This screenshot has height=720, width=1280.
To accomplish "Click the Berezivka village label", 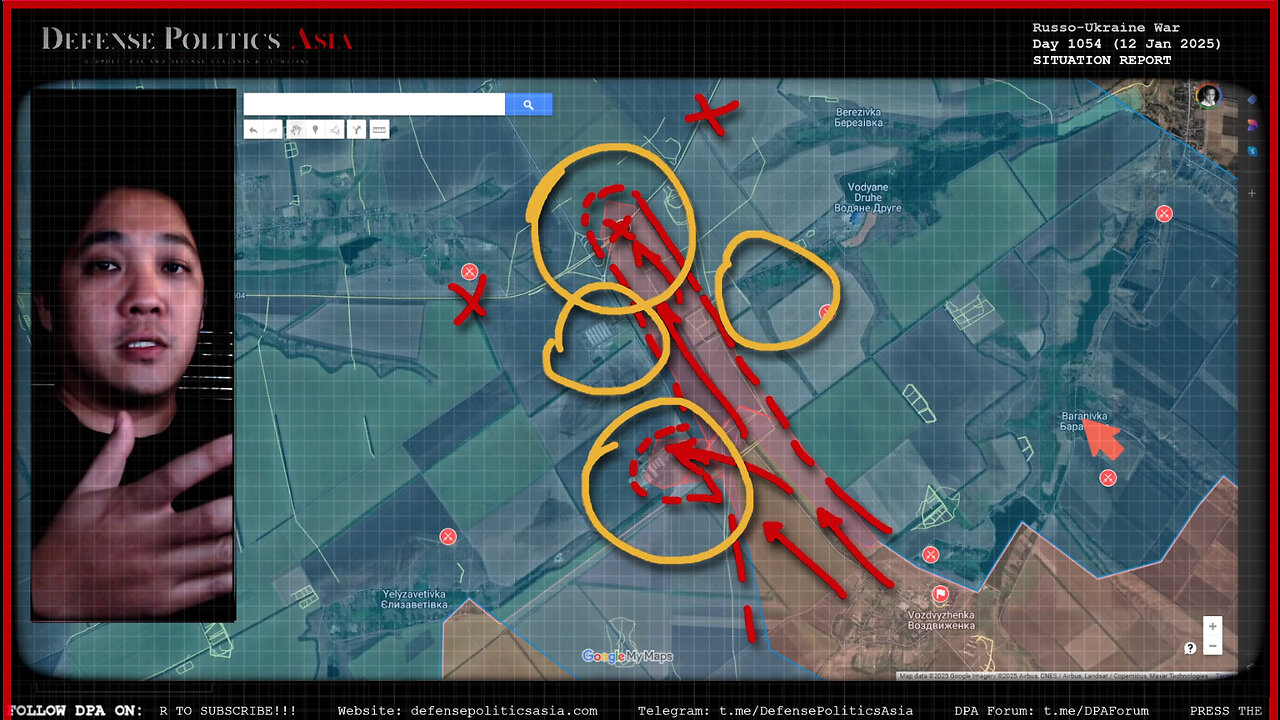I will pyautogui.click(x=858, y=117).
